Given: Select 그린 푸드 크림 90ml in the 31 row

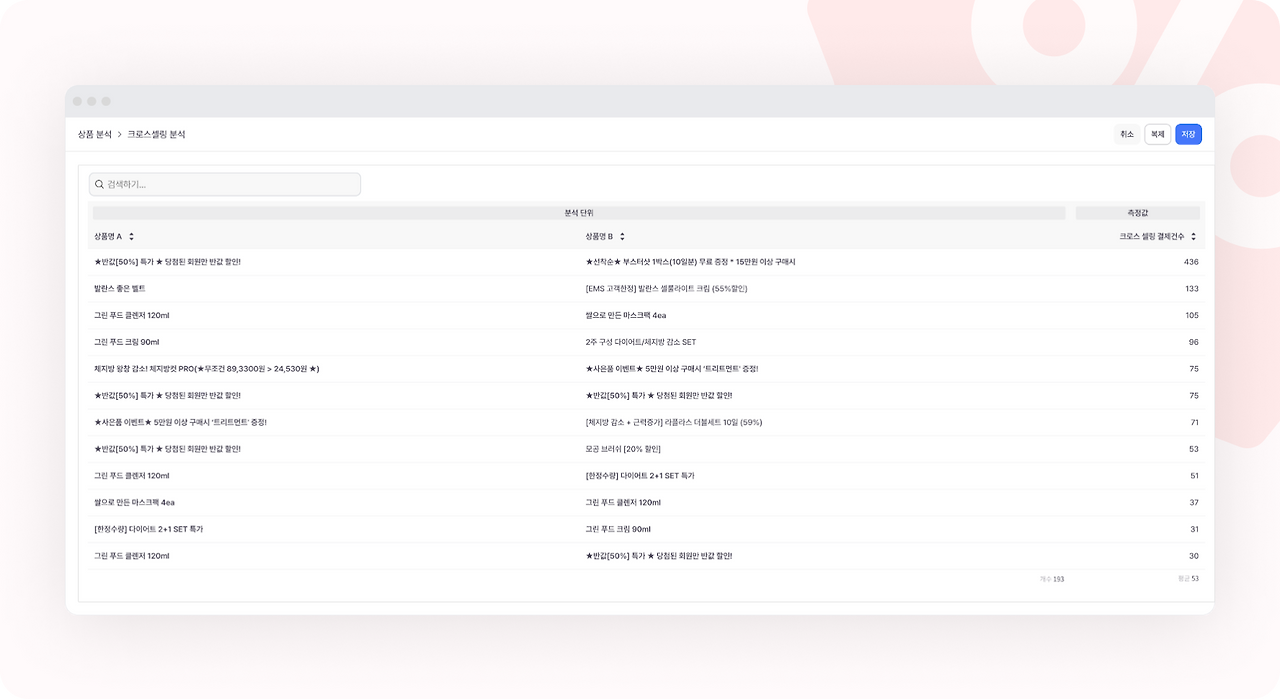Looking at the screenshot, I should pyautogui.click(x=619, y=529).
